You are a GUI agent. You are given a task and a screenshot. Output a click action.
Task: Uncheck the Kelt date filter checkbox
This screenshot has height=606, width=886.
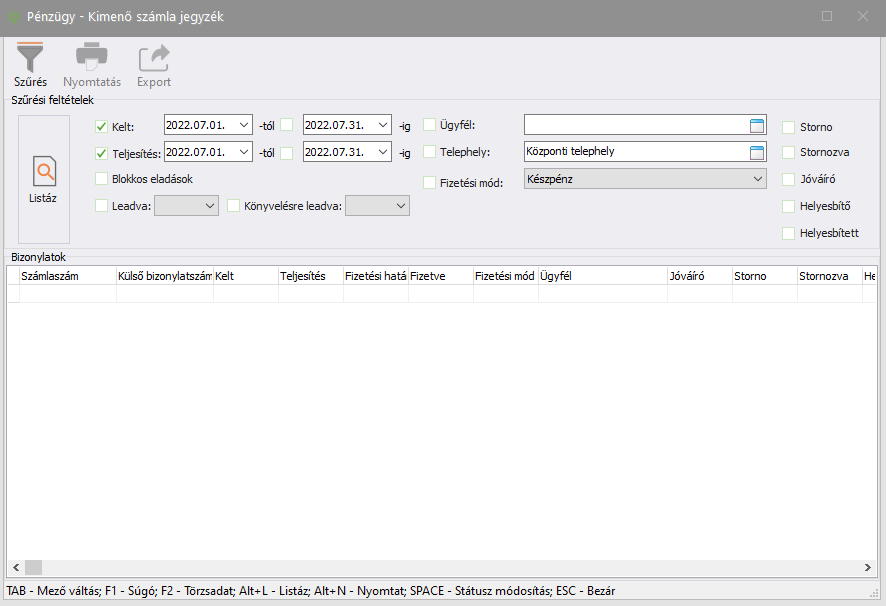pos(101,126)
